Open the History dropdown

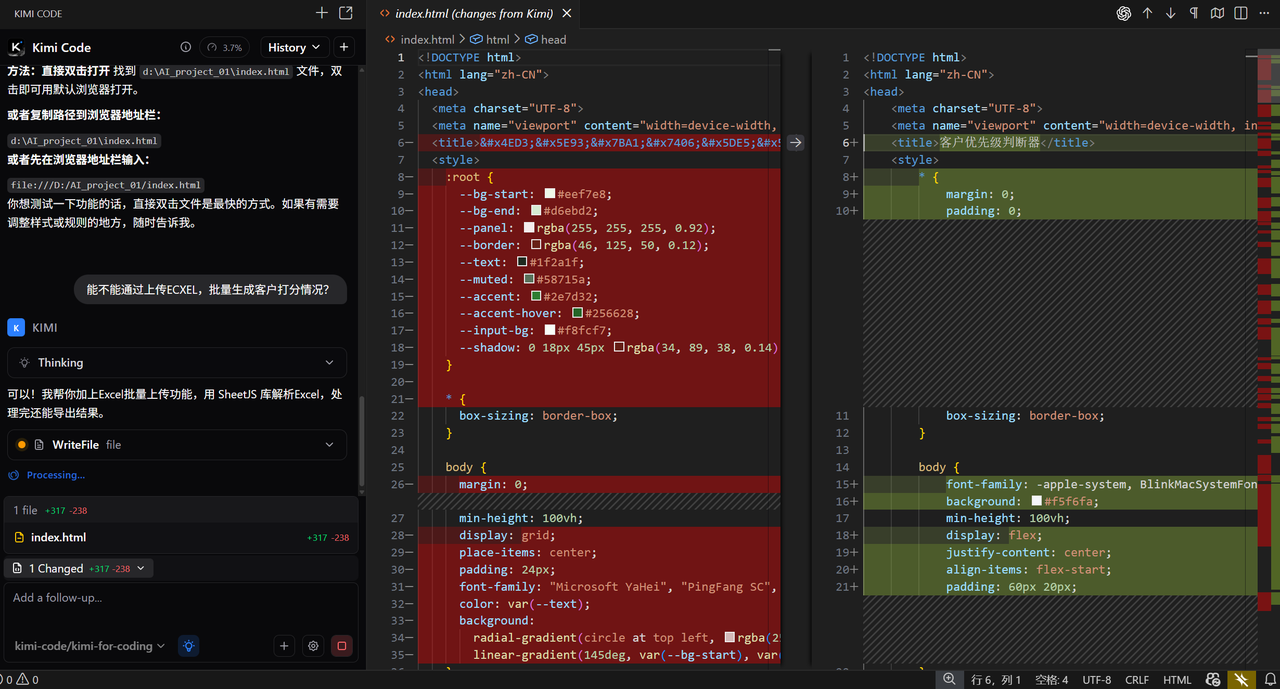click(x=294, y=47)
